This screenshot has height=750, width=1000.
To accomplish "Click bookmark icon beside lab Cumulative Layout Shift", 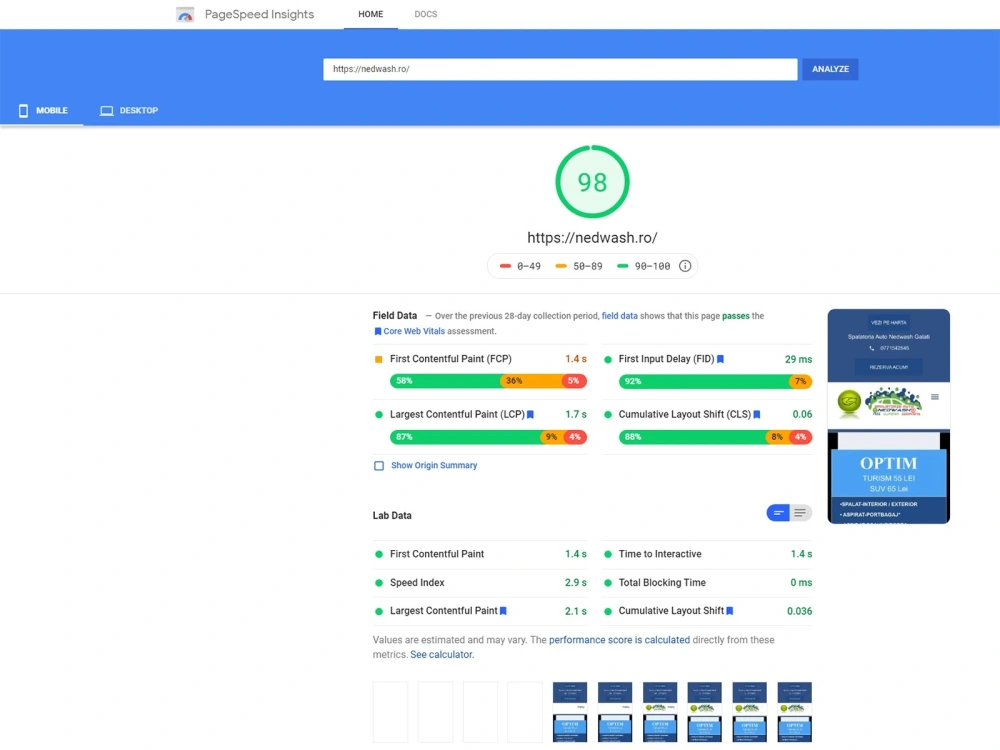I will 730,611.
